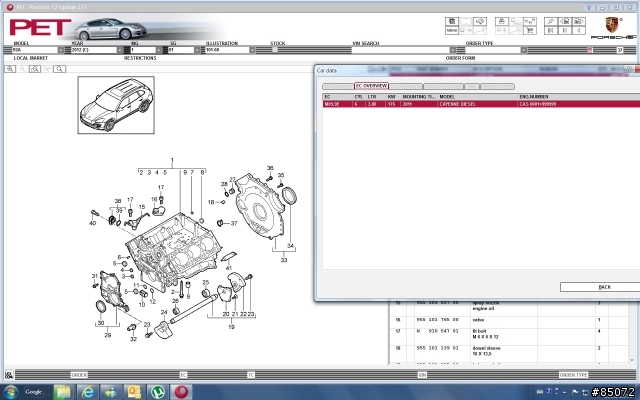Open the Windows Start menu
640x400 pixels.
pos(11,392)
